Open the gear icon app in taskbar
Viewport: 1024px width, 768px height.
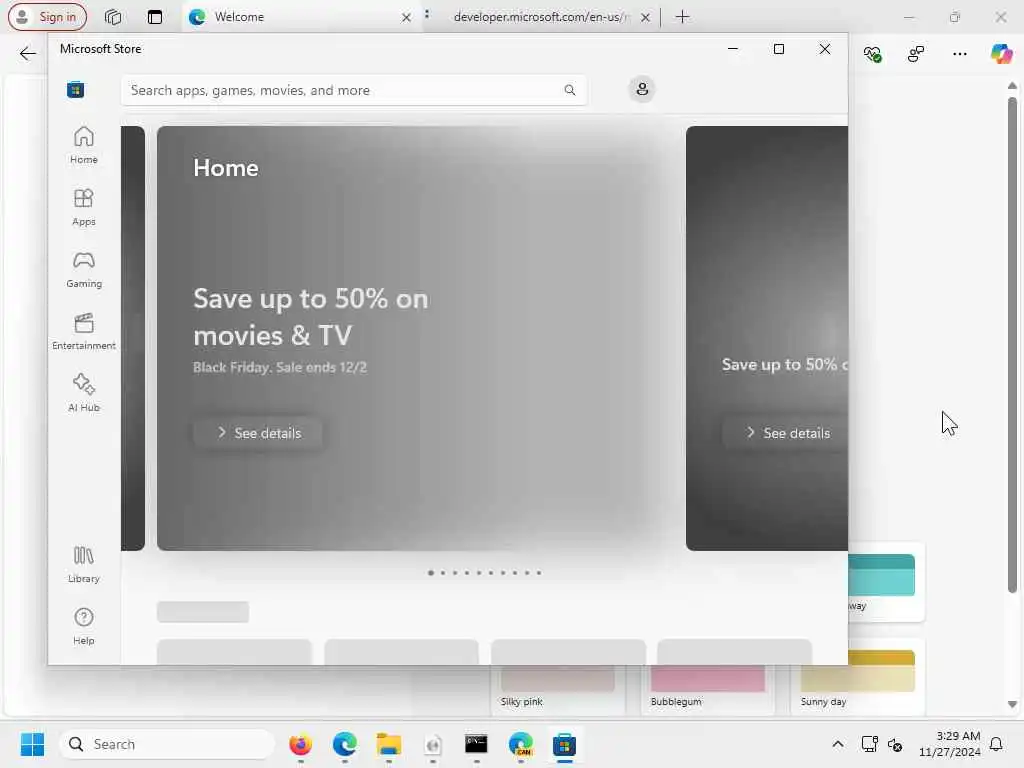click(x=432, y=744)
